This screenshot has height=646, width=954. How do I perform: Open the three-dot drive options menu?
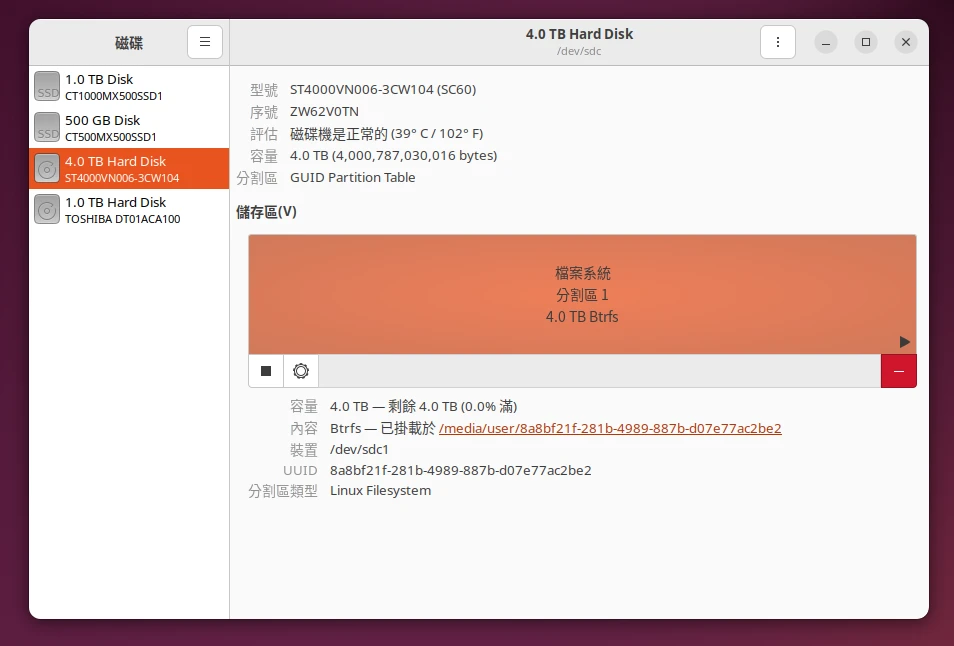[x=777, y=42]
